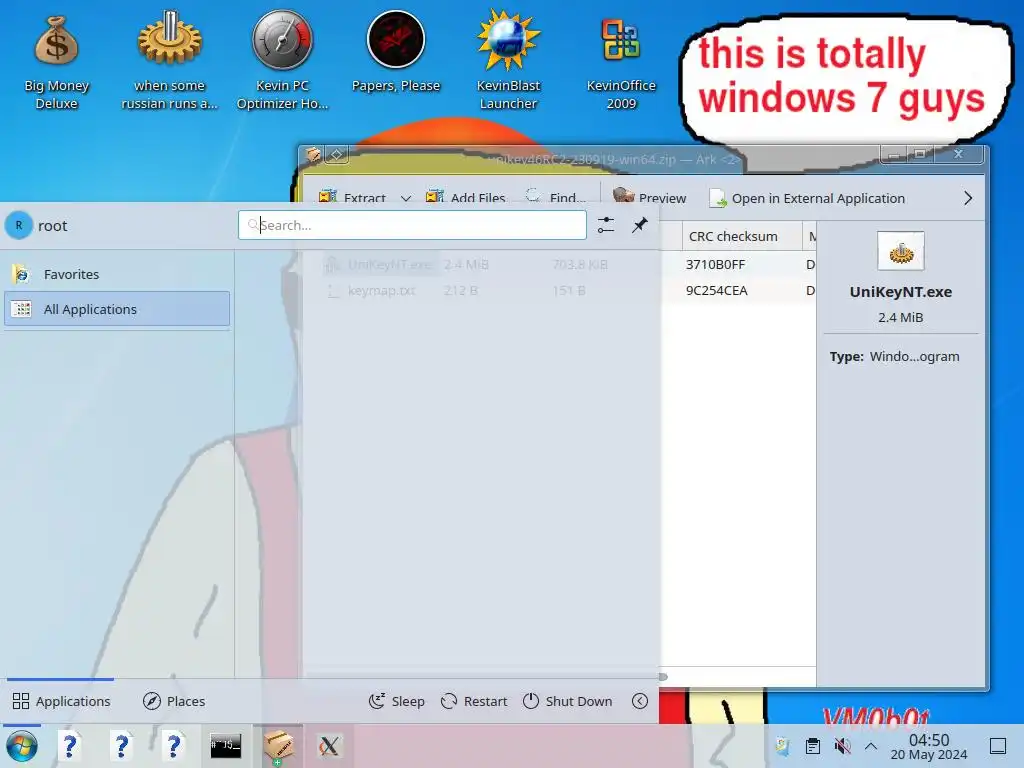Click Ark window menu icon in titlebar
This screenshot has width=1024, height=768.
tap(313, 155)
